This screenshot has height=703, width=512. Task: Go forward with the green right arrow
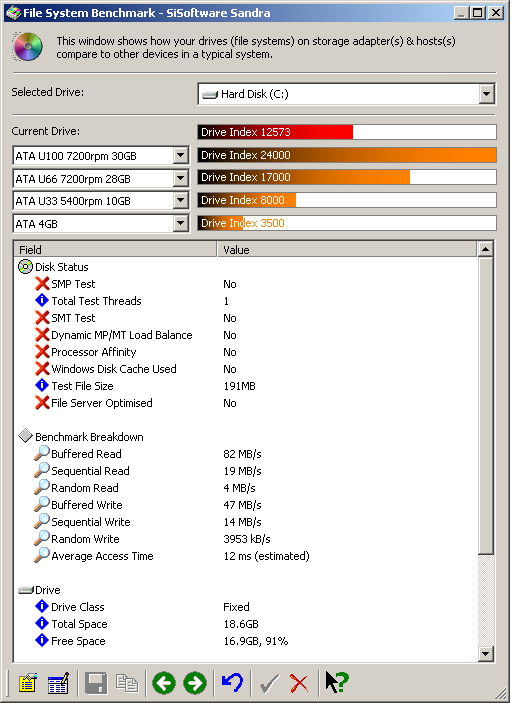coord(195,683)
